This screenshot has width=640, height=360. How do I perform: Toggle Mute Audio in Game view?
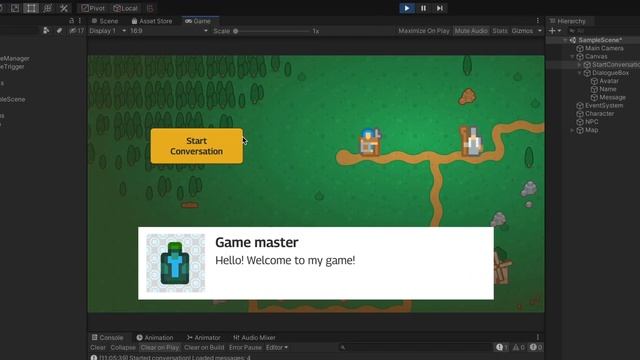[471, 31]
